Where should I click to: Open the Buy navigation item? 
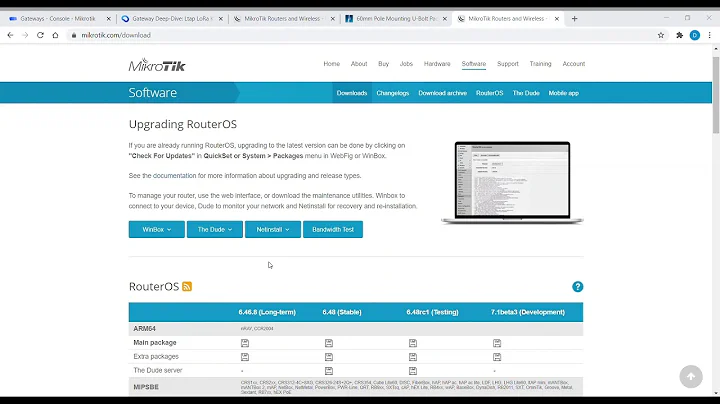(383, 64)
